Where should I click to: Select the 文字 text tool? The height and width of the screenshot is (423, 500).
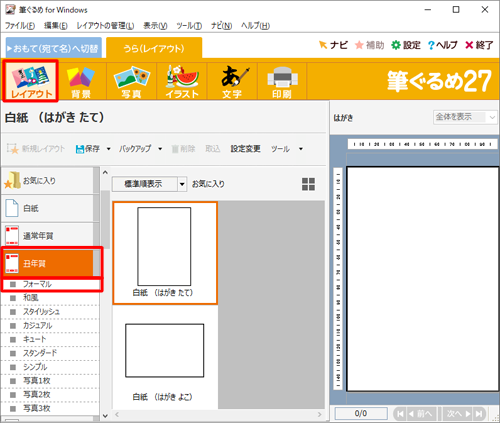(x=233, y=82)
